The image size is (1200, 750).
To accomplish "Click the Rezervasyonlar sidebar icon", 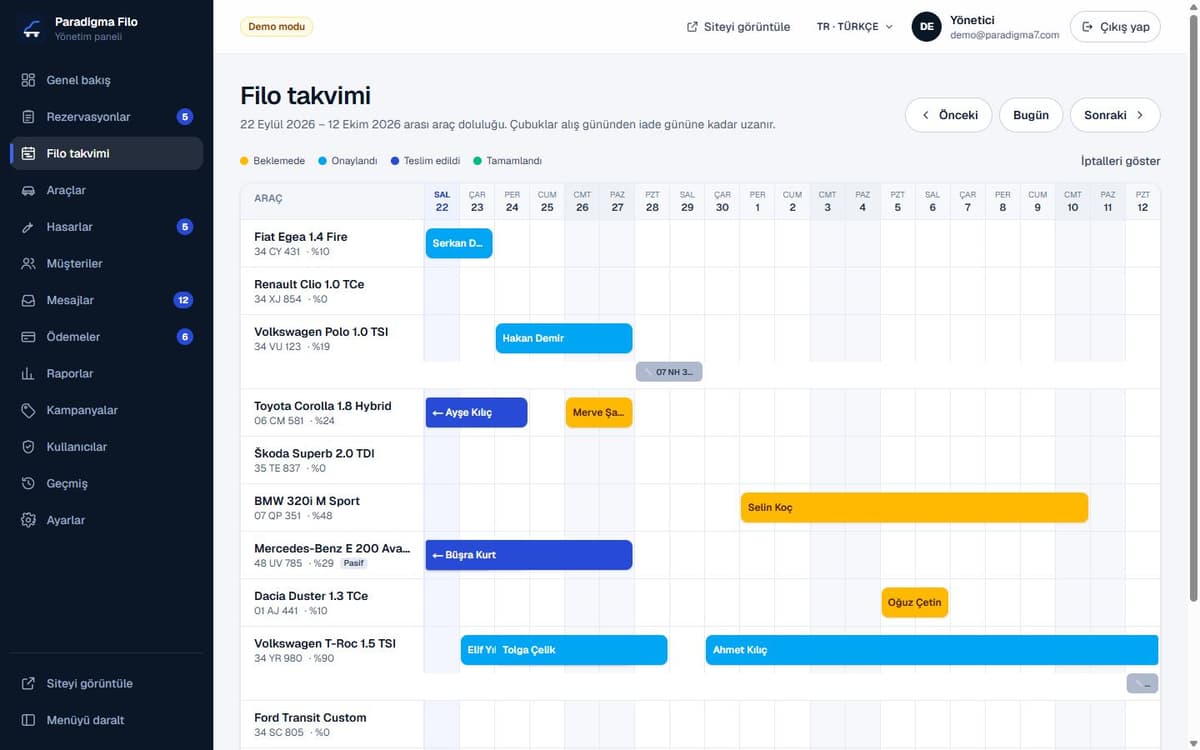I will point(28,117).
